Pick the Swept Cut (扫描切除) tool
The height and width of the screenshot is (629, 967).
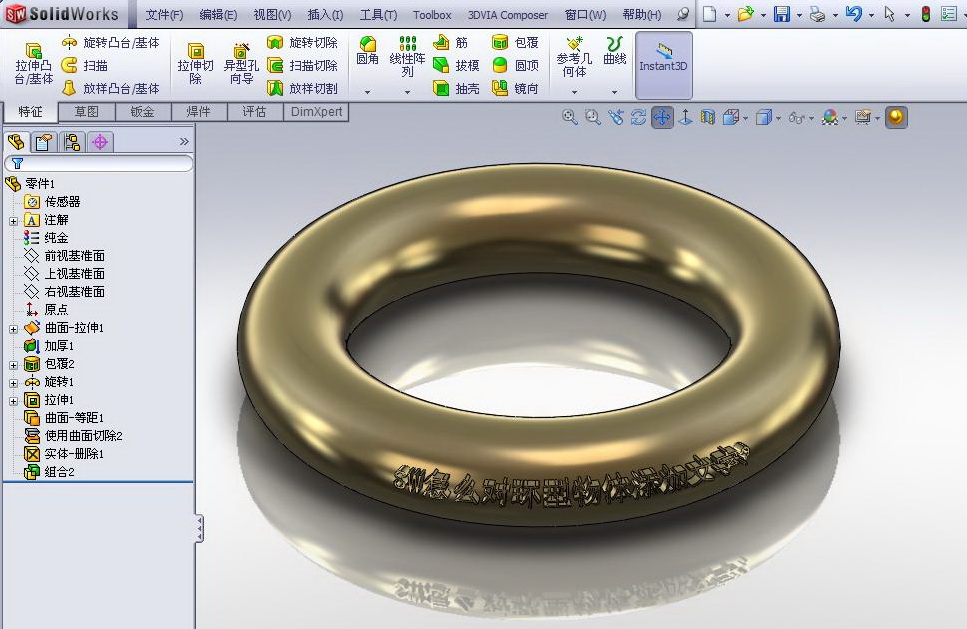click(302, 65)
